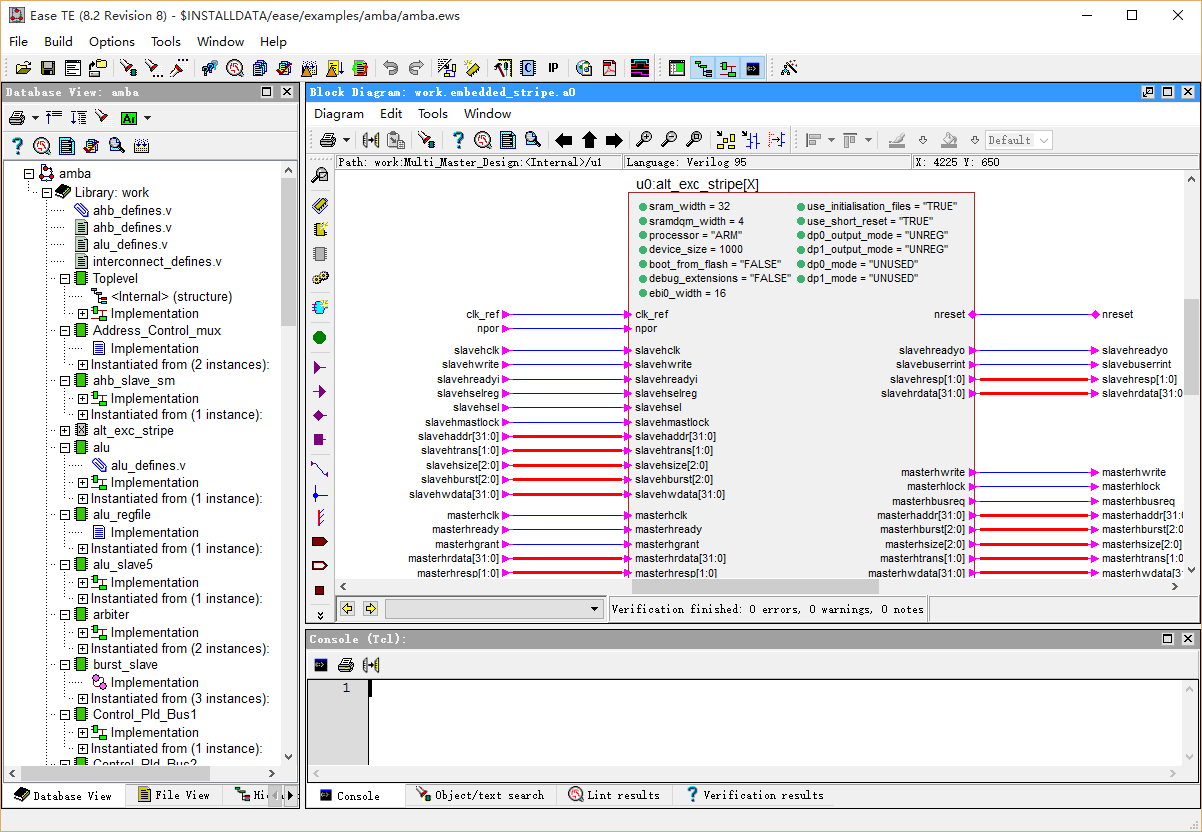
Task: Select the dark red filled tag tool
Action: [320, 542]
